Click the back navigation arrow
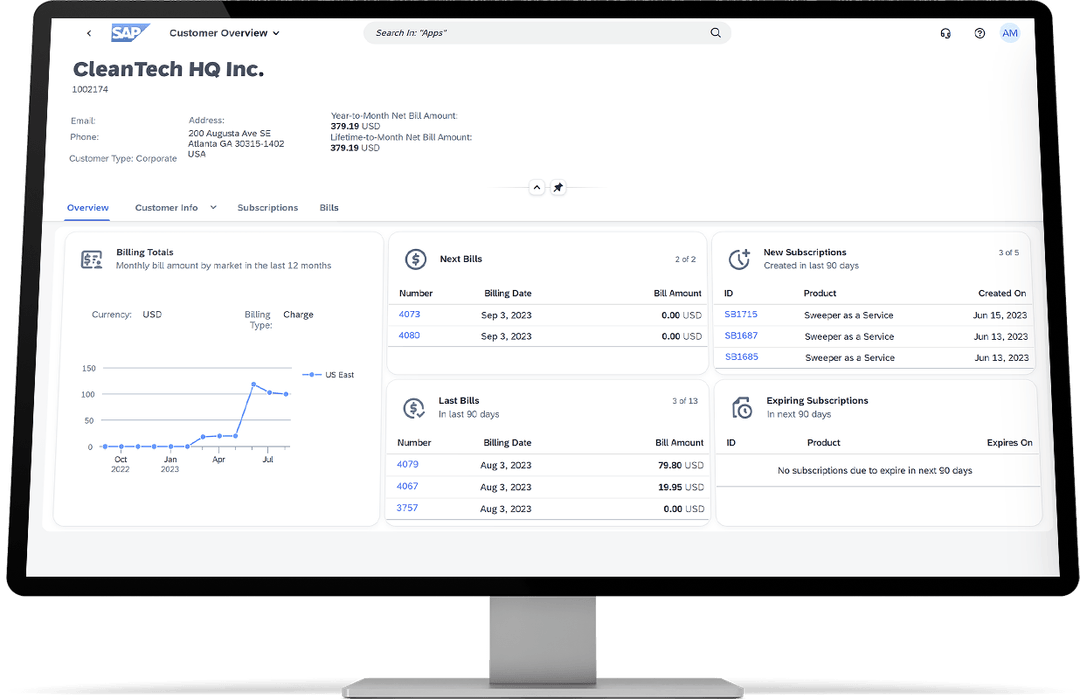The height and width of the screenshot is (699, 1080). (89, 32)
